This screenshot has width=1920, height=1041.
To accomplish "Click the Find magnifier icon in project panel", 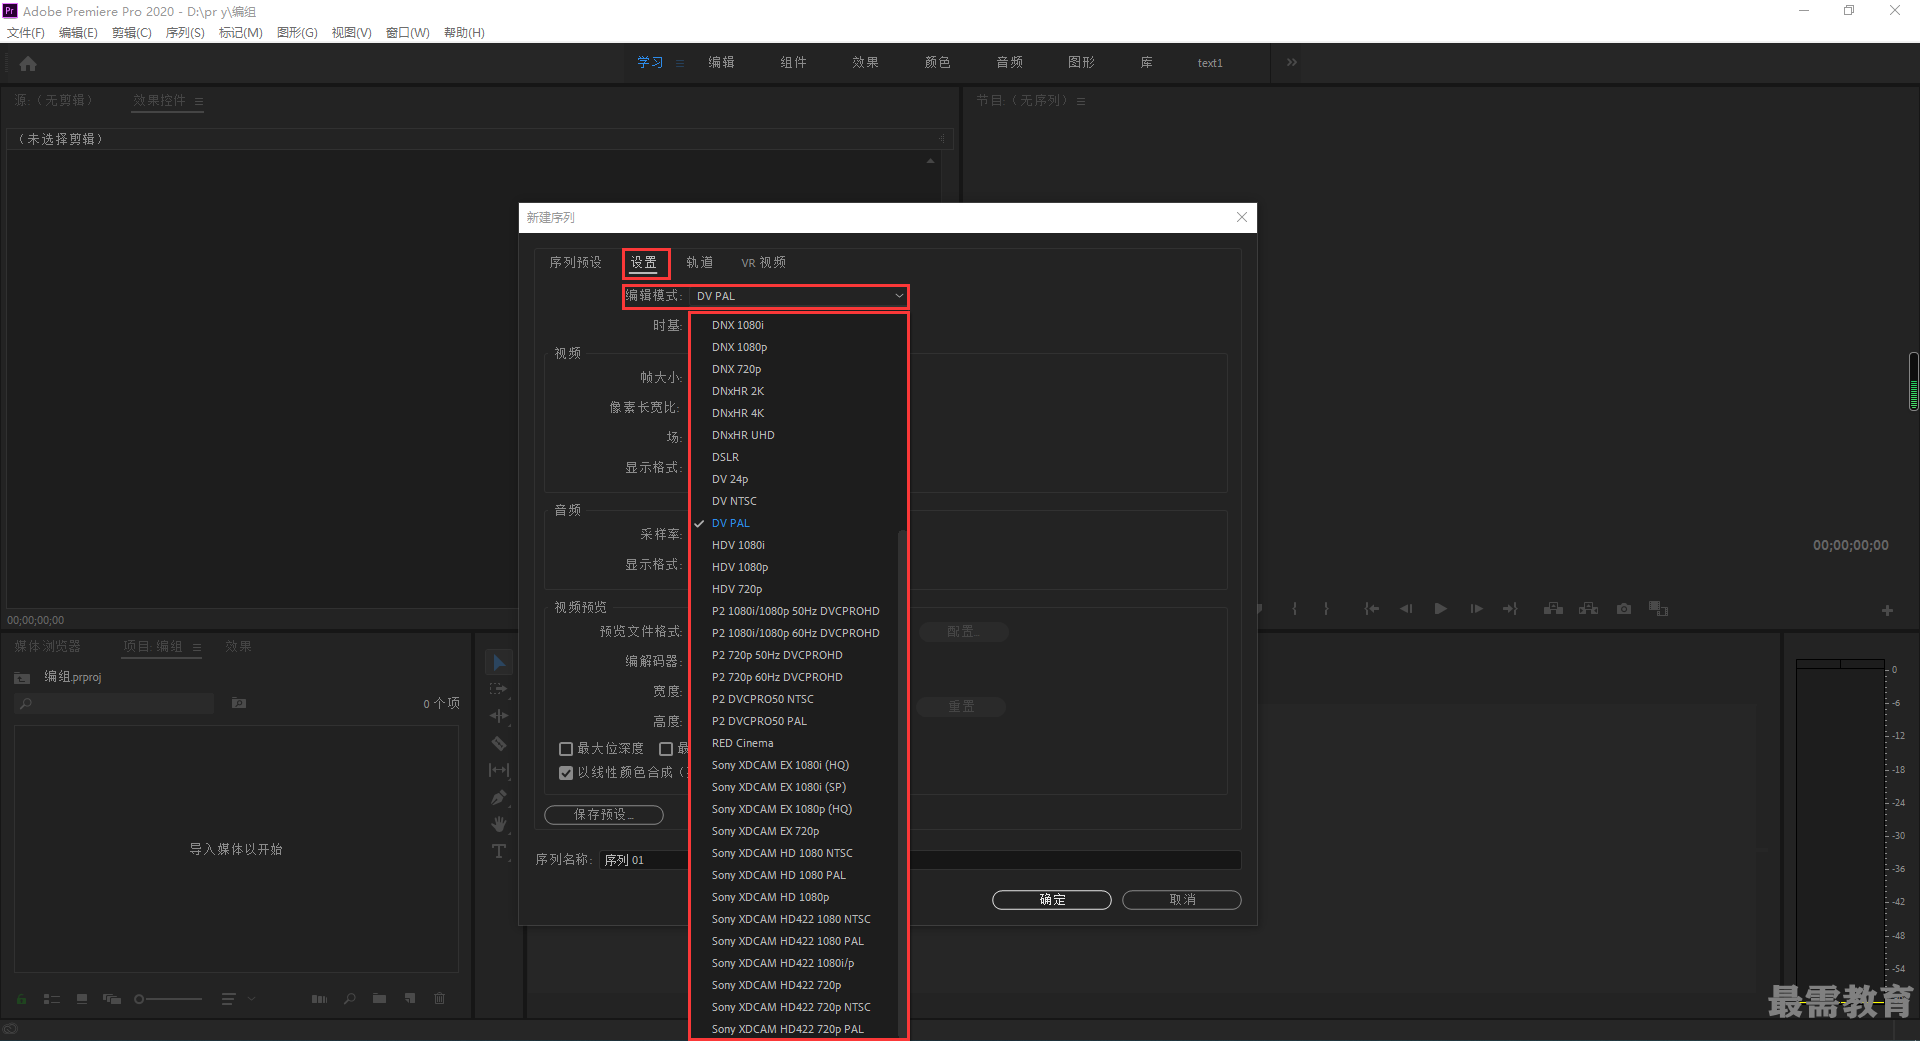I will tap(349, 998).
